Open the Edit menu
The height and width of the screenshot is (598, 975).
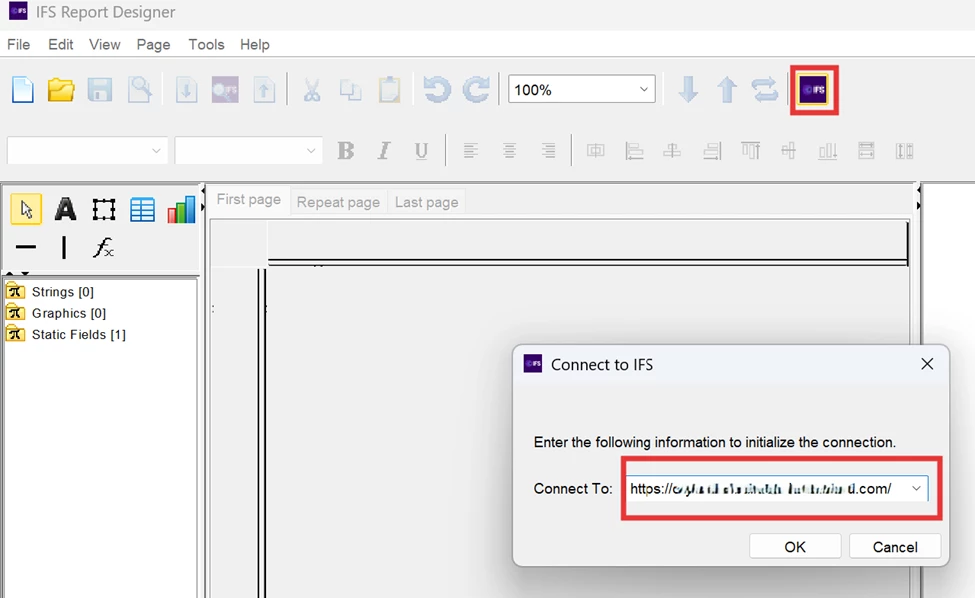pyautogui.click(x=60, y=45)
